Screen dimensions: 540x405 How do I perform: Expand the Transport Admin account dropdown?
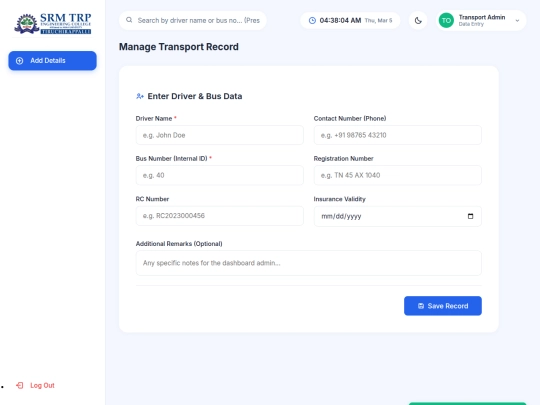[517, 21]
